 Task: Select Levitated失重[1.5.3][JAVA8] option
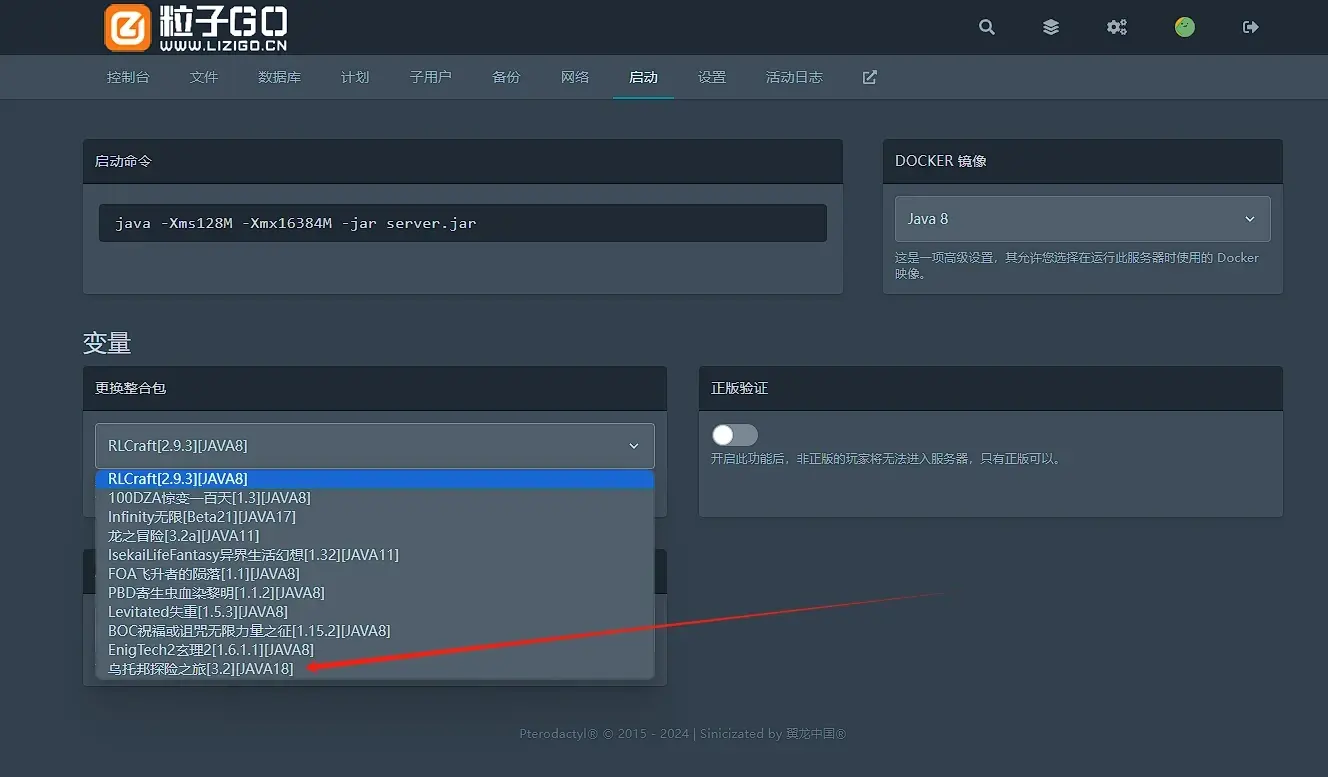click(x=375, y=612)
